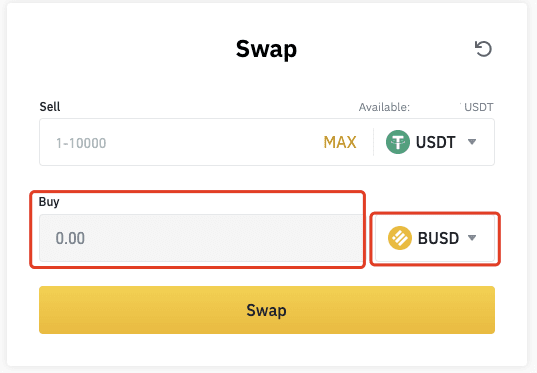Click MAX to sell full balance

[340, 142]
